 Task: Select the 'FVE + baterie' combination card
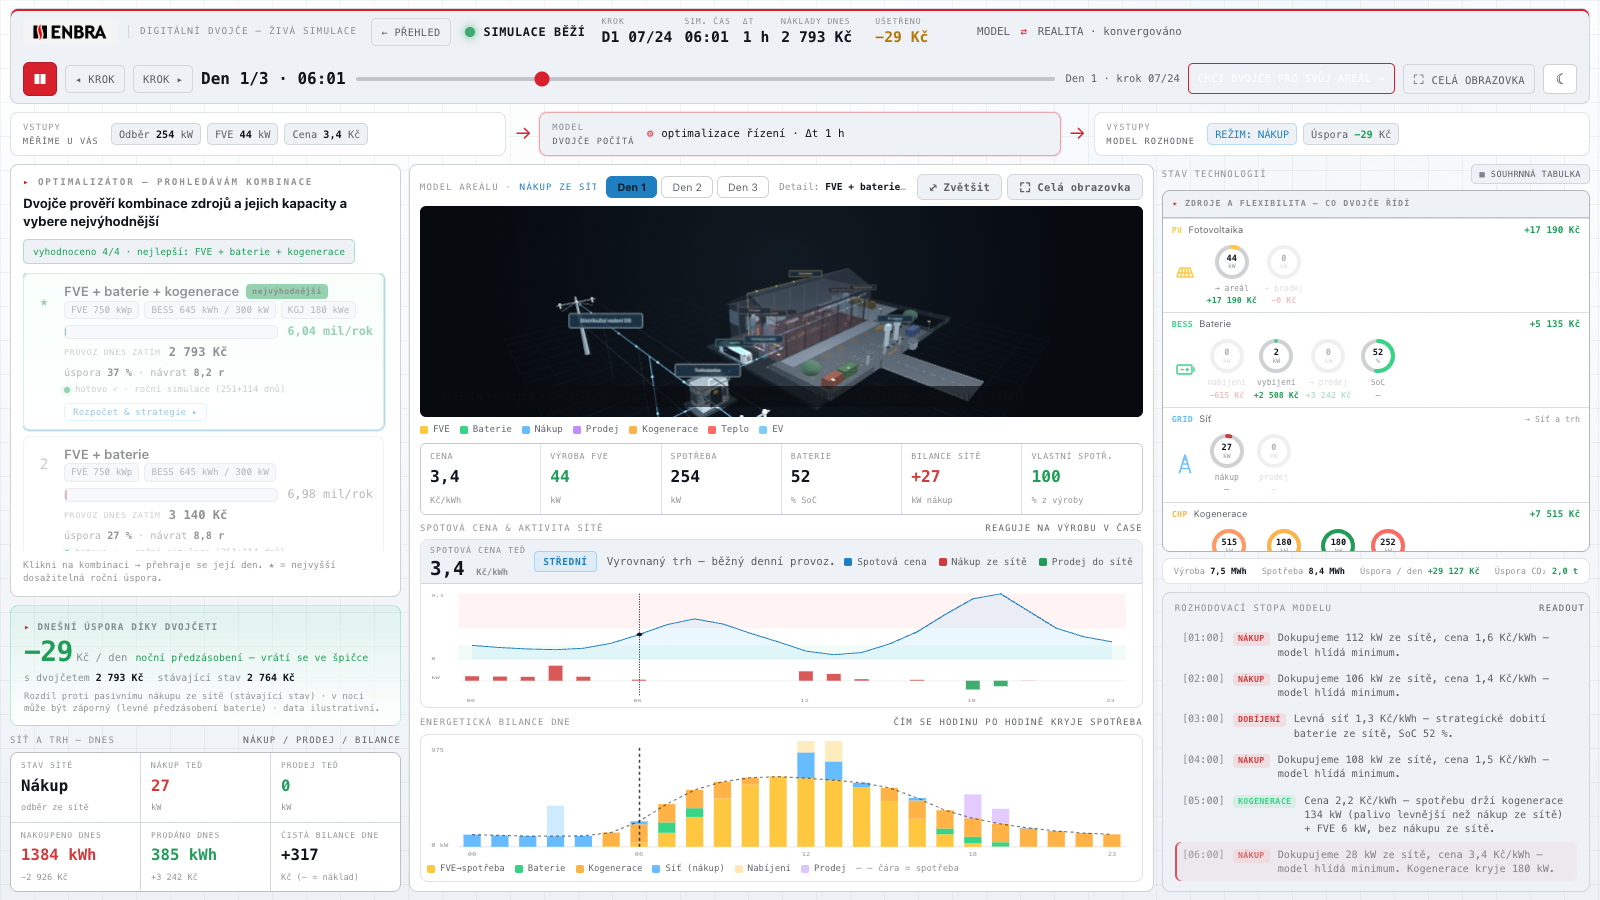[204, 493]
